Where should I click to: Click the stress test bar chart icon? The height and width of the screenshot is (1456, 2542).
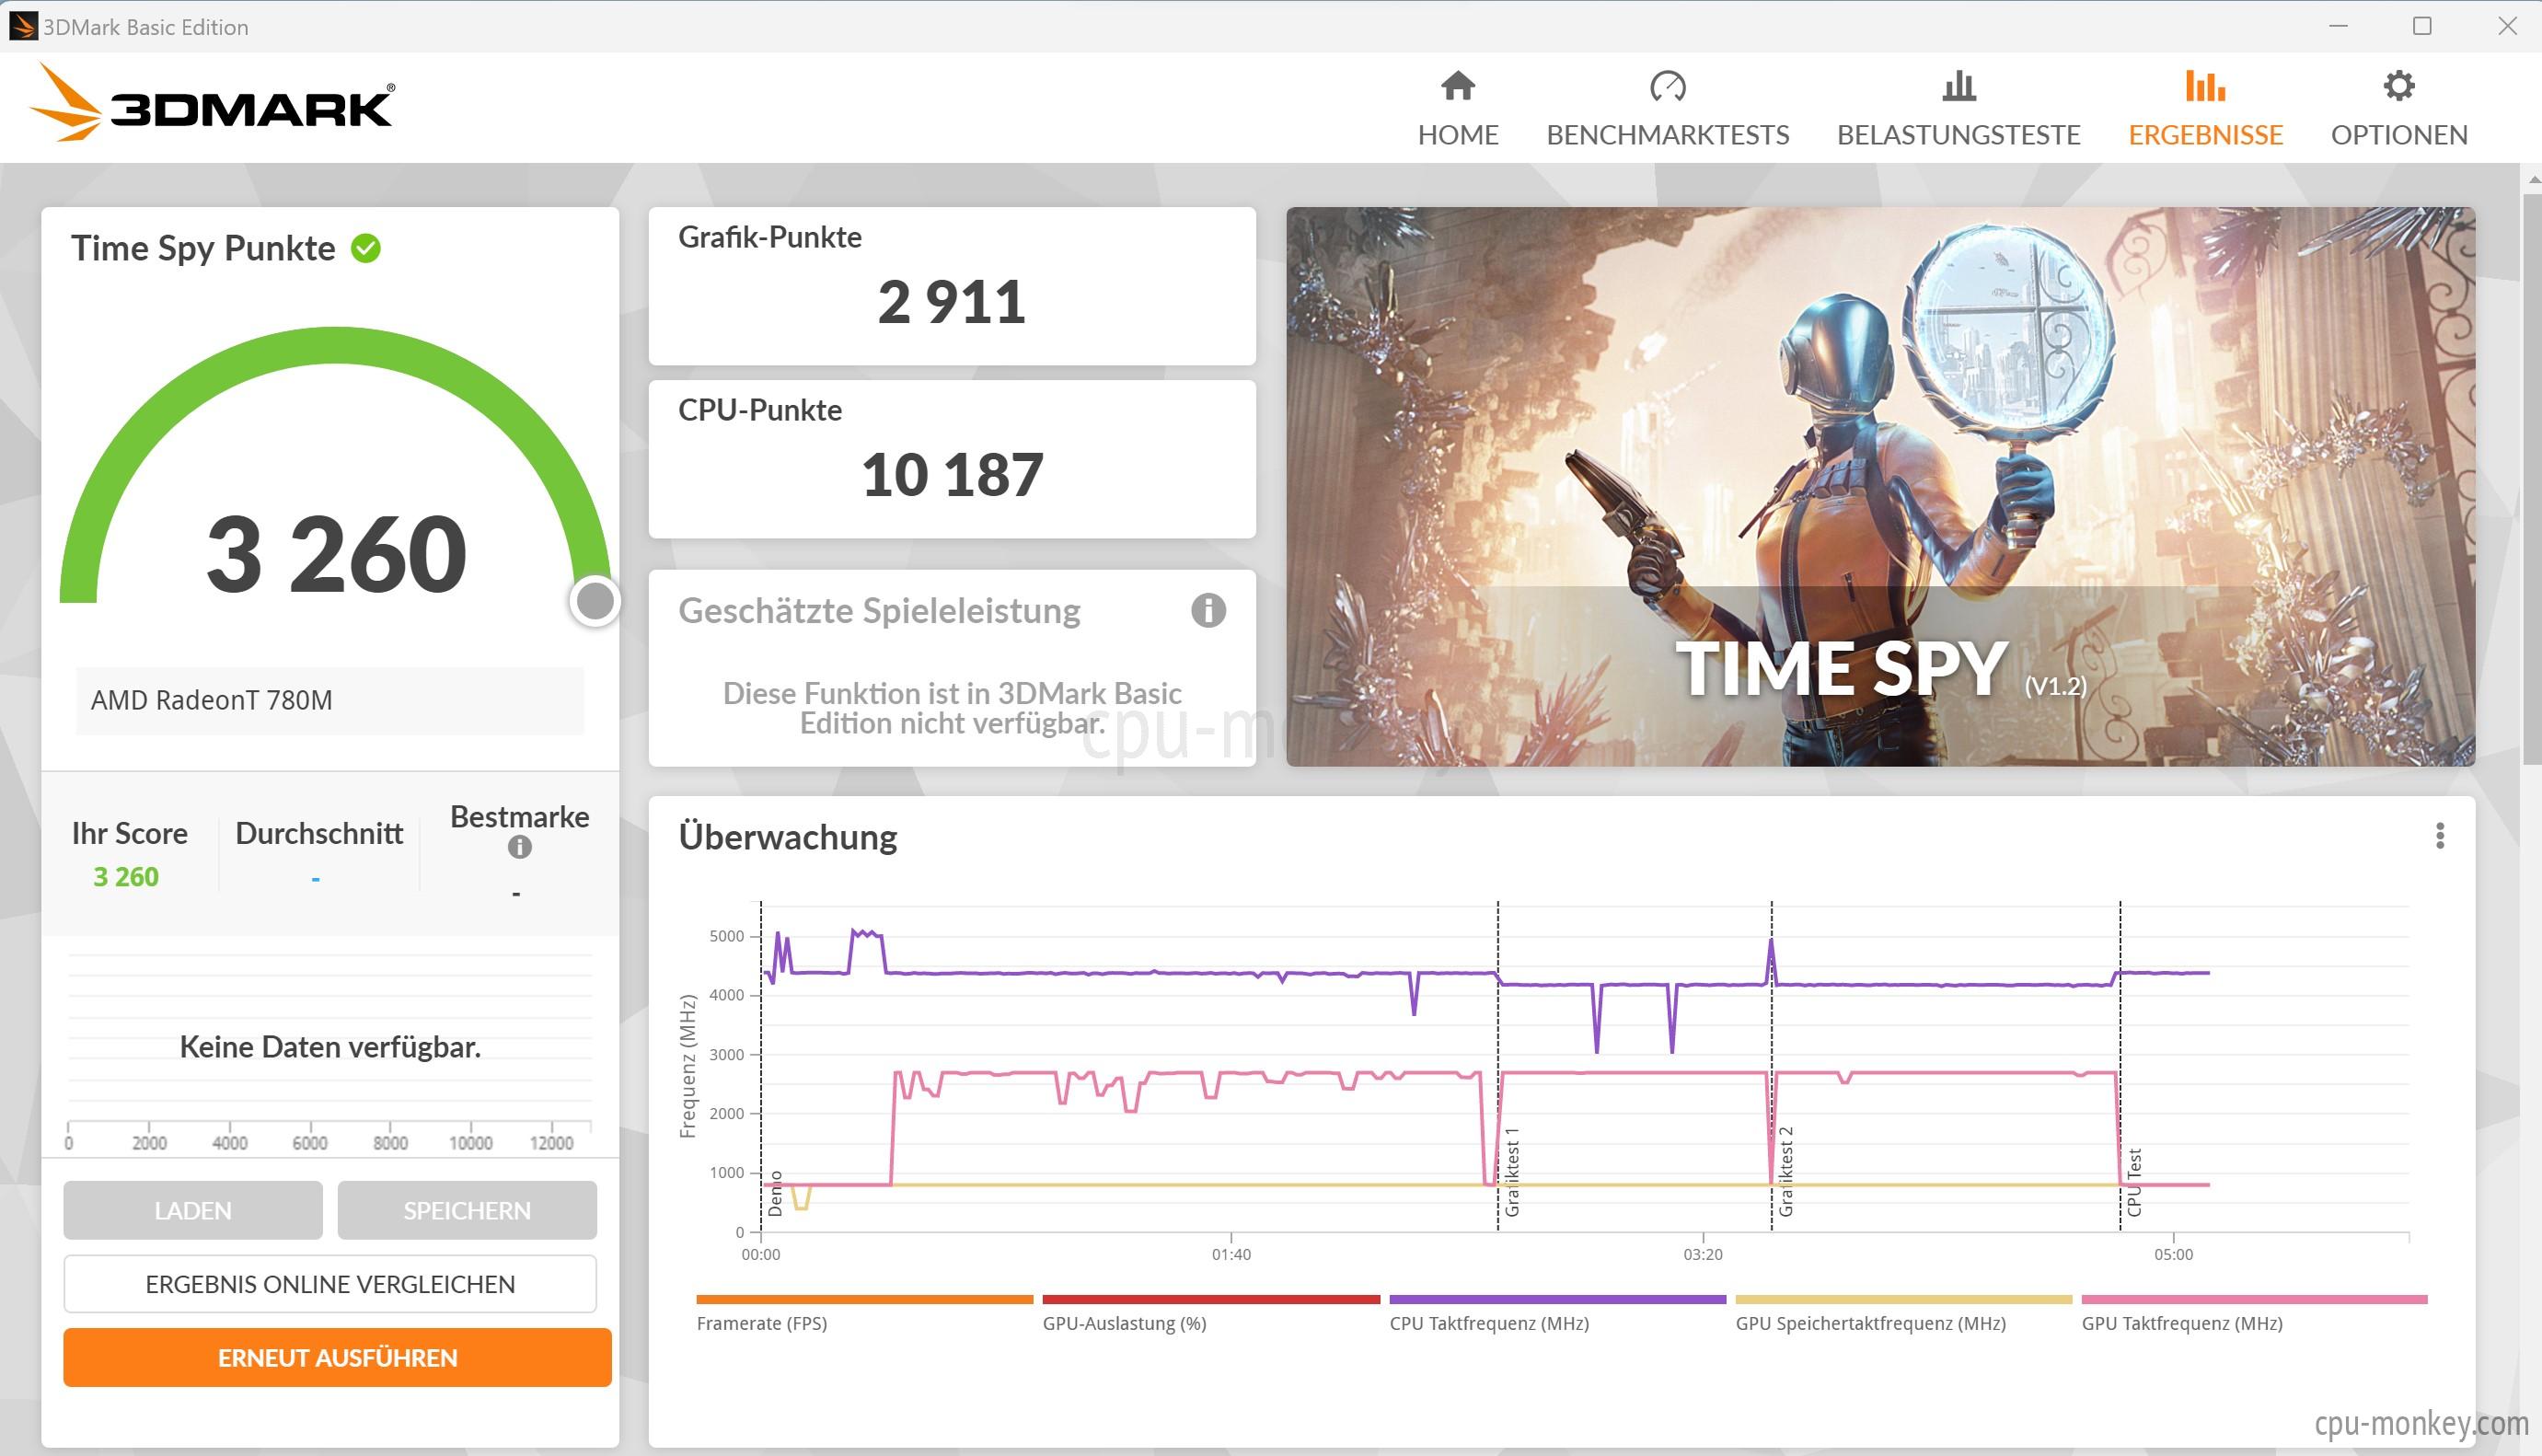tap(1958, 86)
